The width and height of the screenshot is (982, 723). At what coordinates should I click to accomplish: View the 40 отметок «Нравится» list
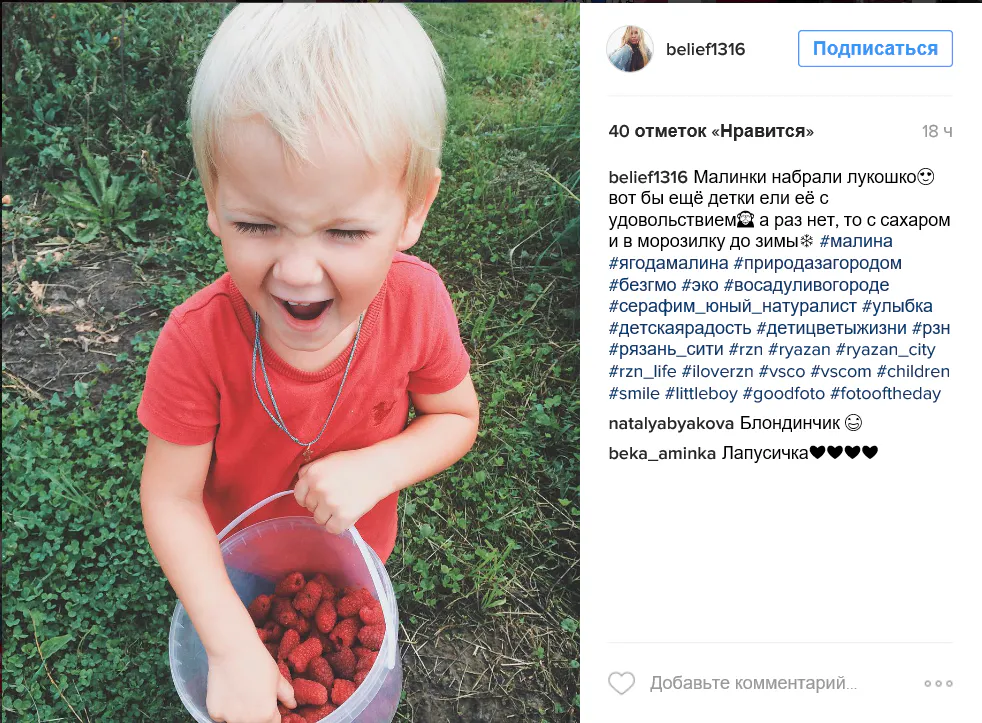click(x=711, y=131)
